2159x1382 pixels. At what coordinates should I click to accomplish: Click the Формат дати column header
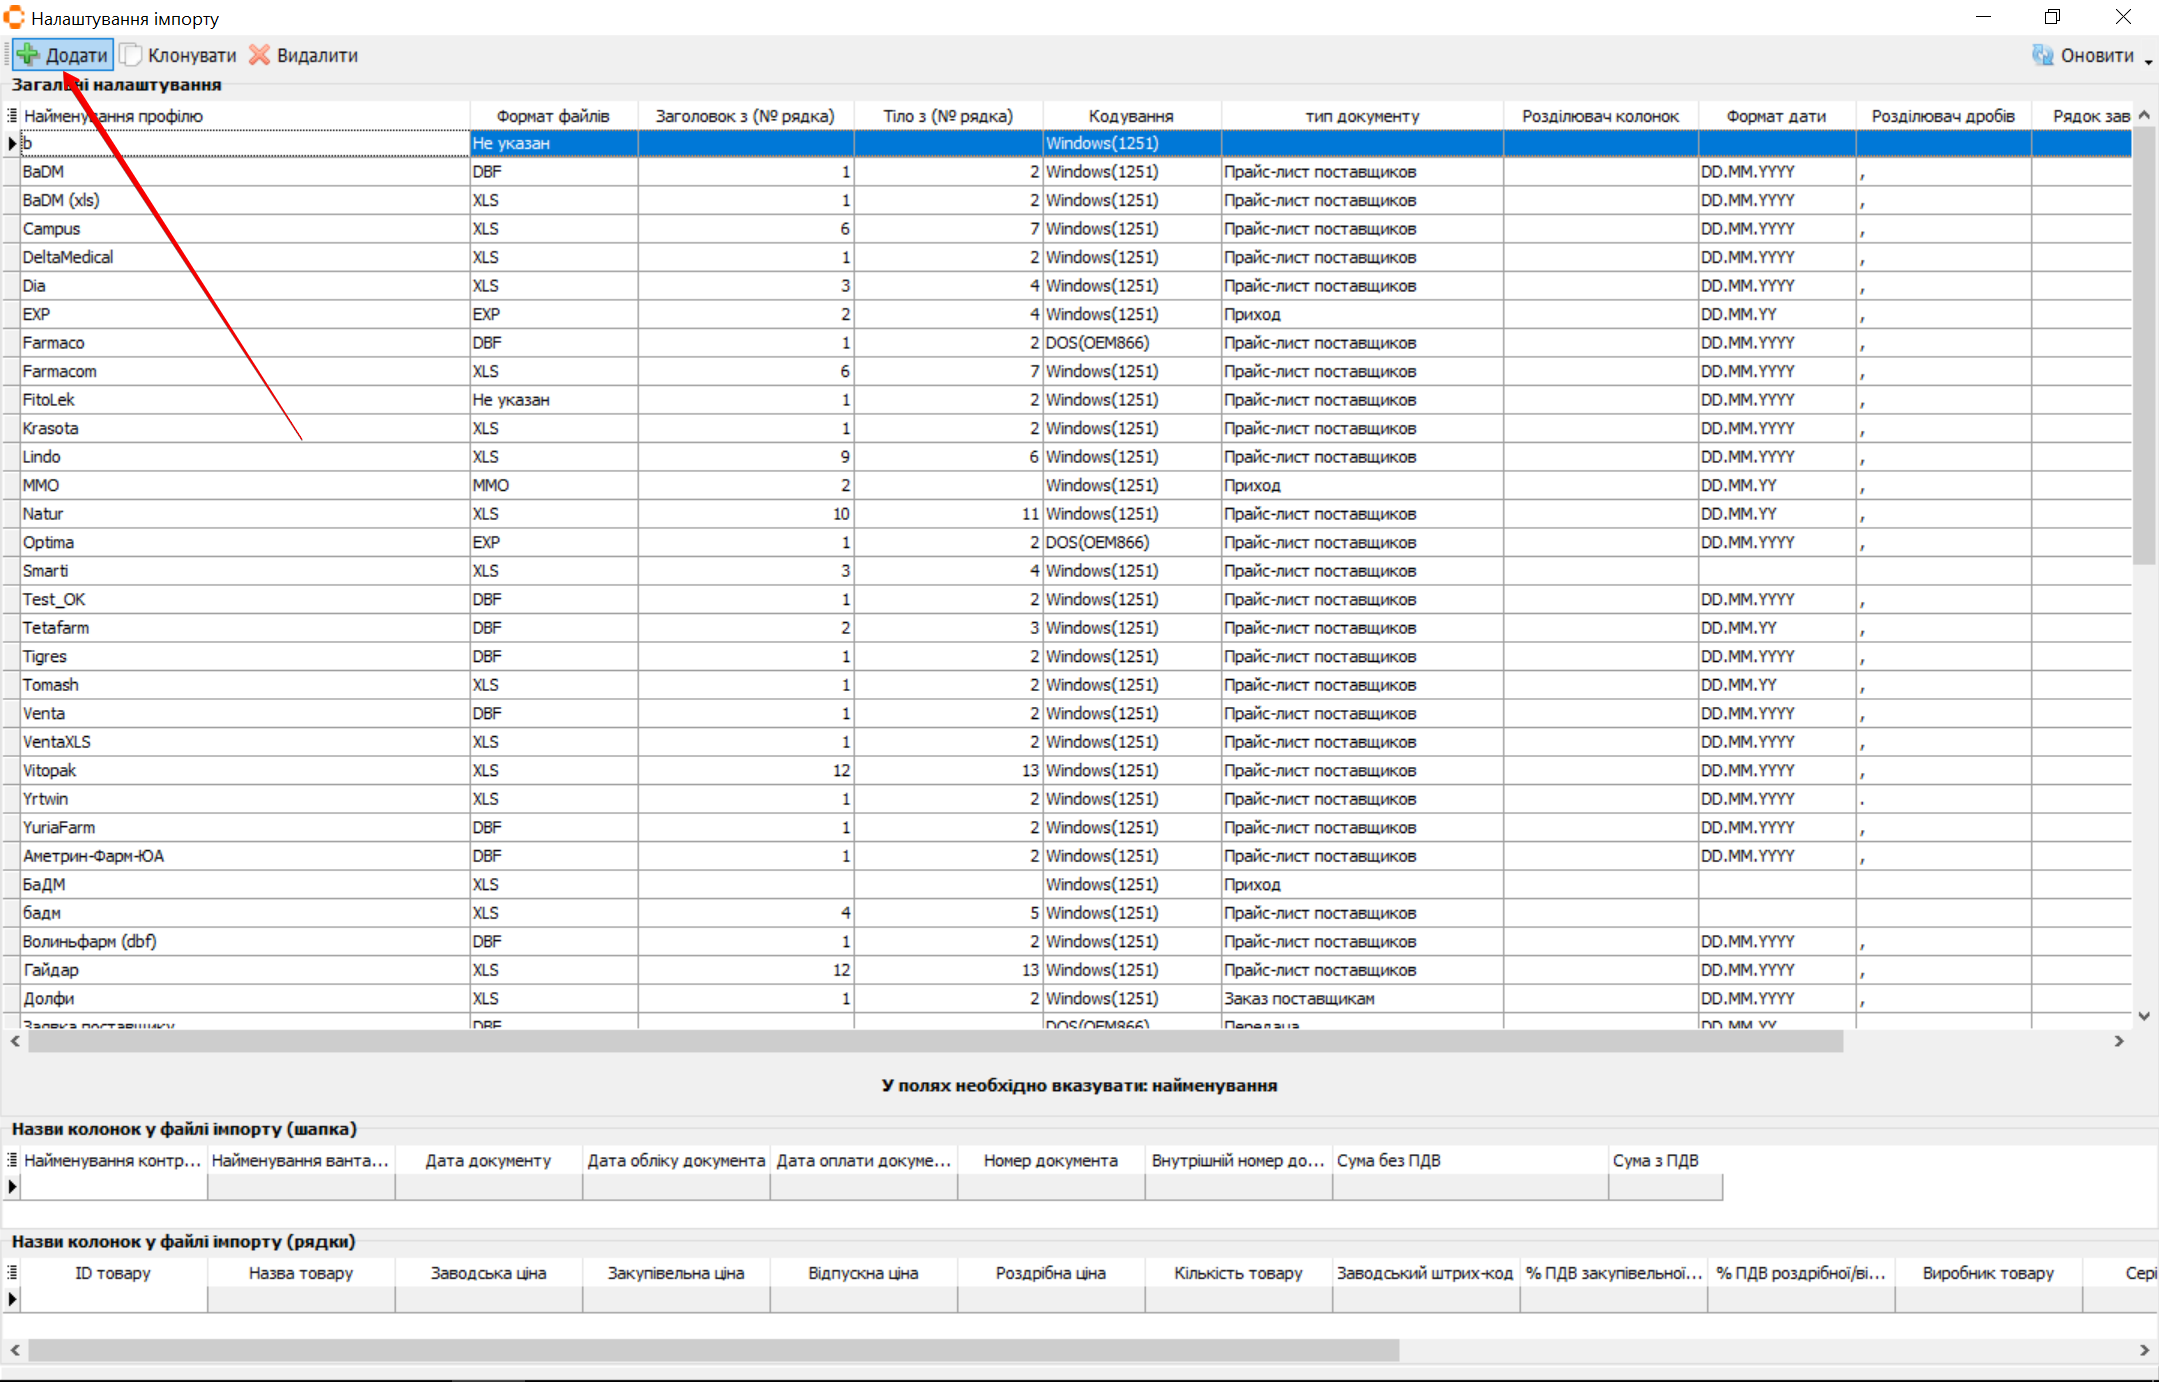click(1776, 116)
